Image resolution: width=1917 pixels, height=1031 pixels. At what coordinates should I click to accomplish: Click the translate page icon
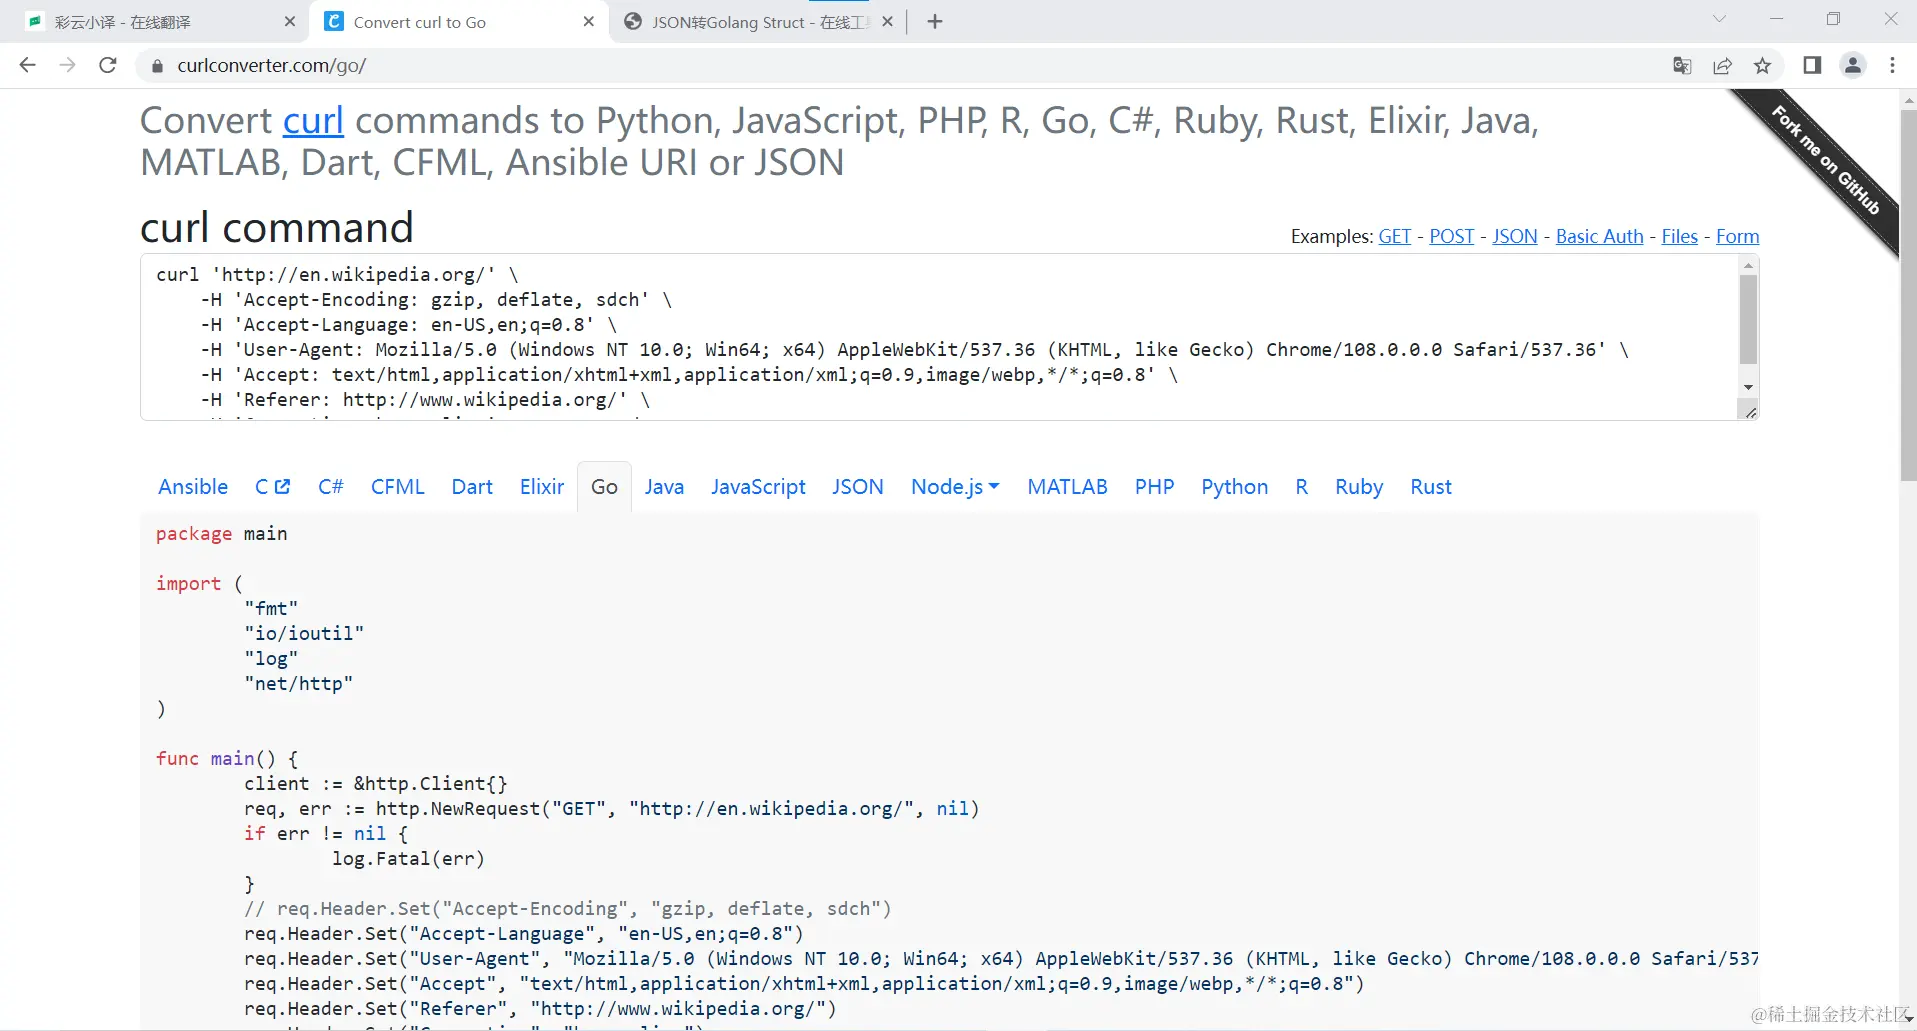point(1682,66)
